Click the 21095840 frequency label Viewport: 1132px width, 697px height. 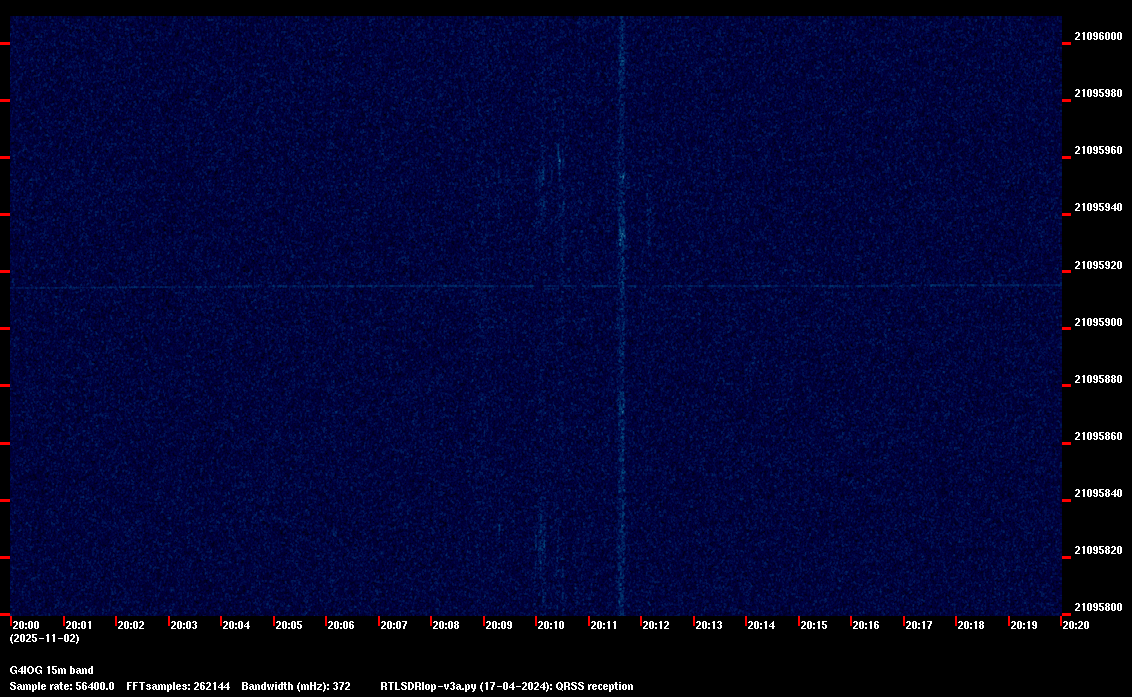pyautogui.click(x=1098, y=493)
